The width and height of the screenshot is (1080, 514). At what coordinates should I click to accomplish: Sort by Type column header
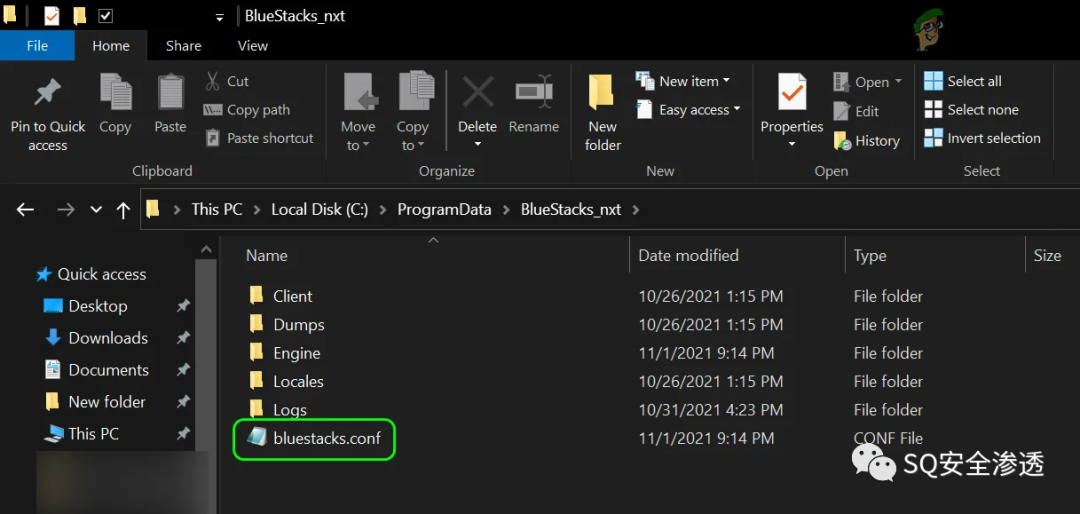pyautogui.click(x=870, y=256)
